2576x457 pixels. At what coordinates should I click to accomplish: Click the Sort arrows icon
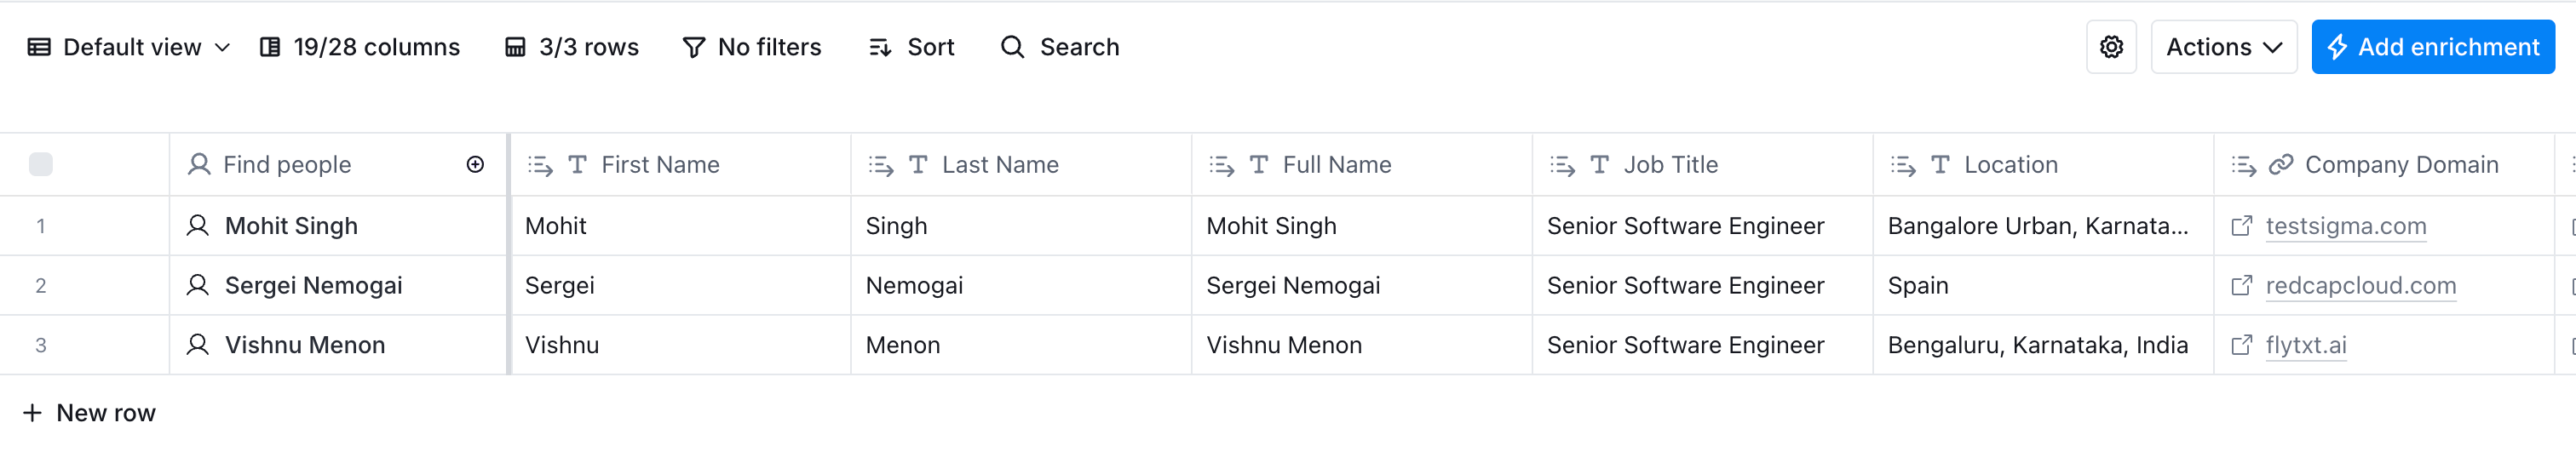pyautogui.click(x=880, y=47)
